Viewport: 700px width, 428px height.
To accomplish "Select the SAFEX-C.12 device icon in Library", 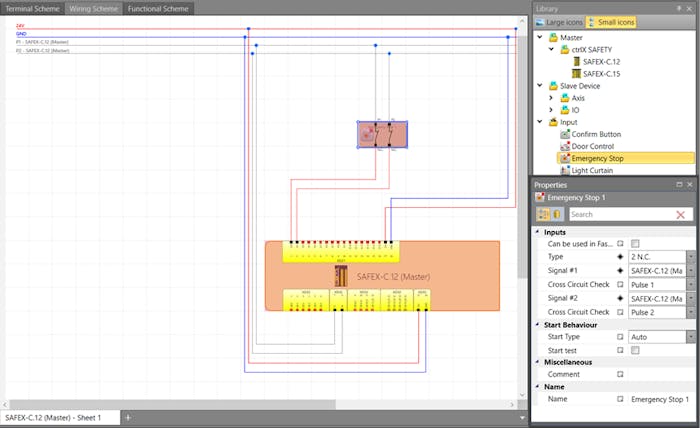I will coord(576,62).
